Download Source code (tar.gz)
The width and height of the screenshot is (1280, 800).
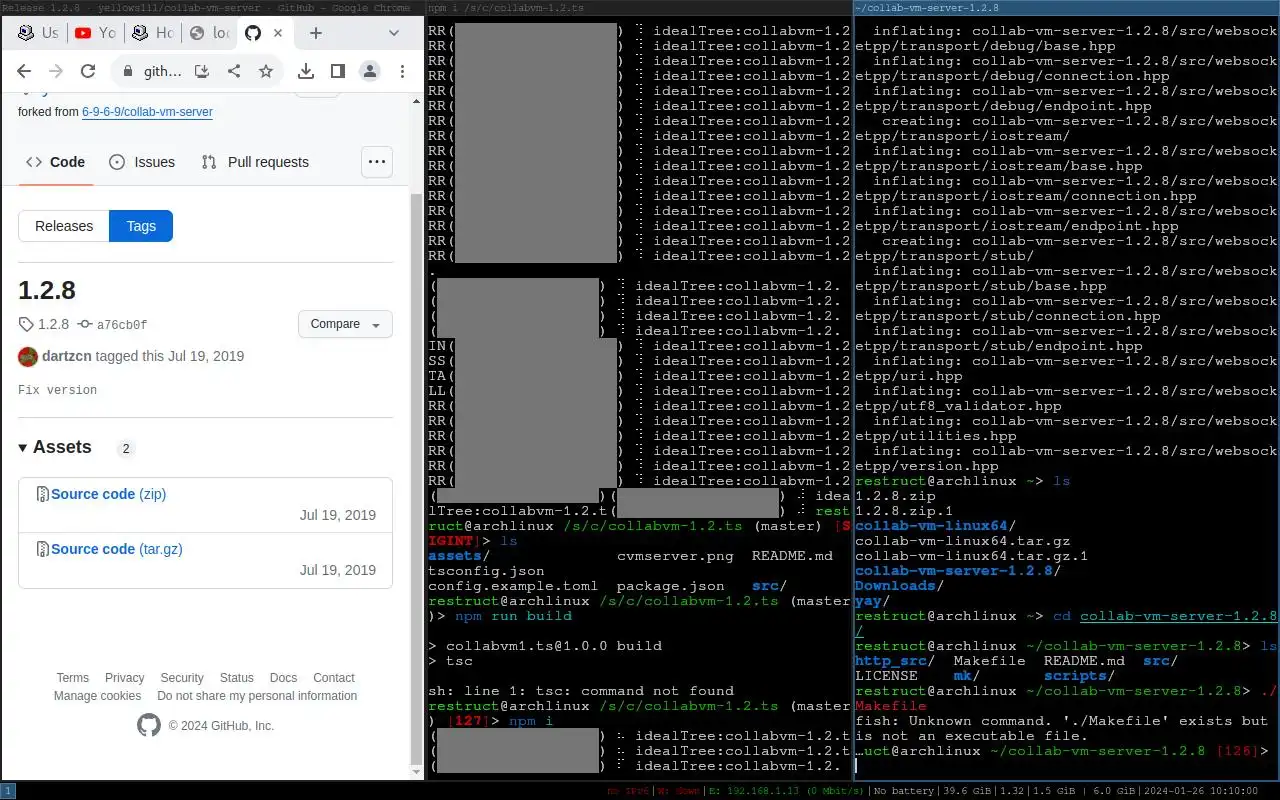point(117,549)
